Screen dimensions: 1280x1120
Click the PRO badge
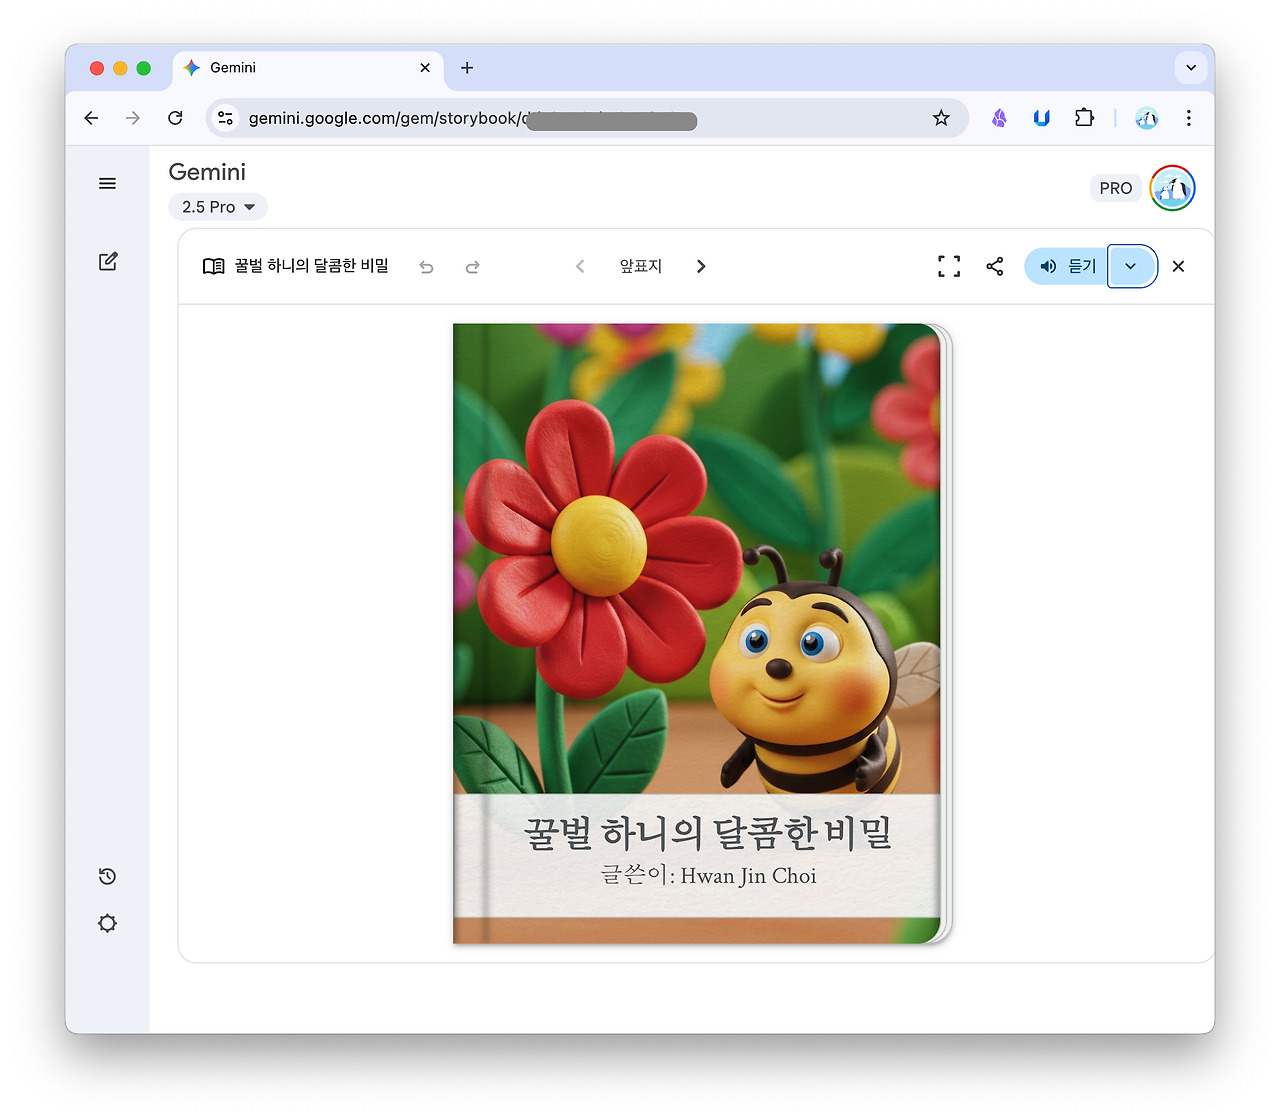(x=1115, y=188)
